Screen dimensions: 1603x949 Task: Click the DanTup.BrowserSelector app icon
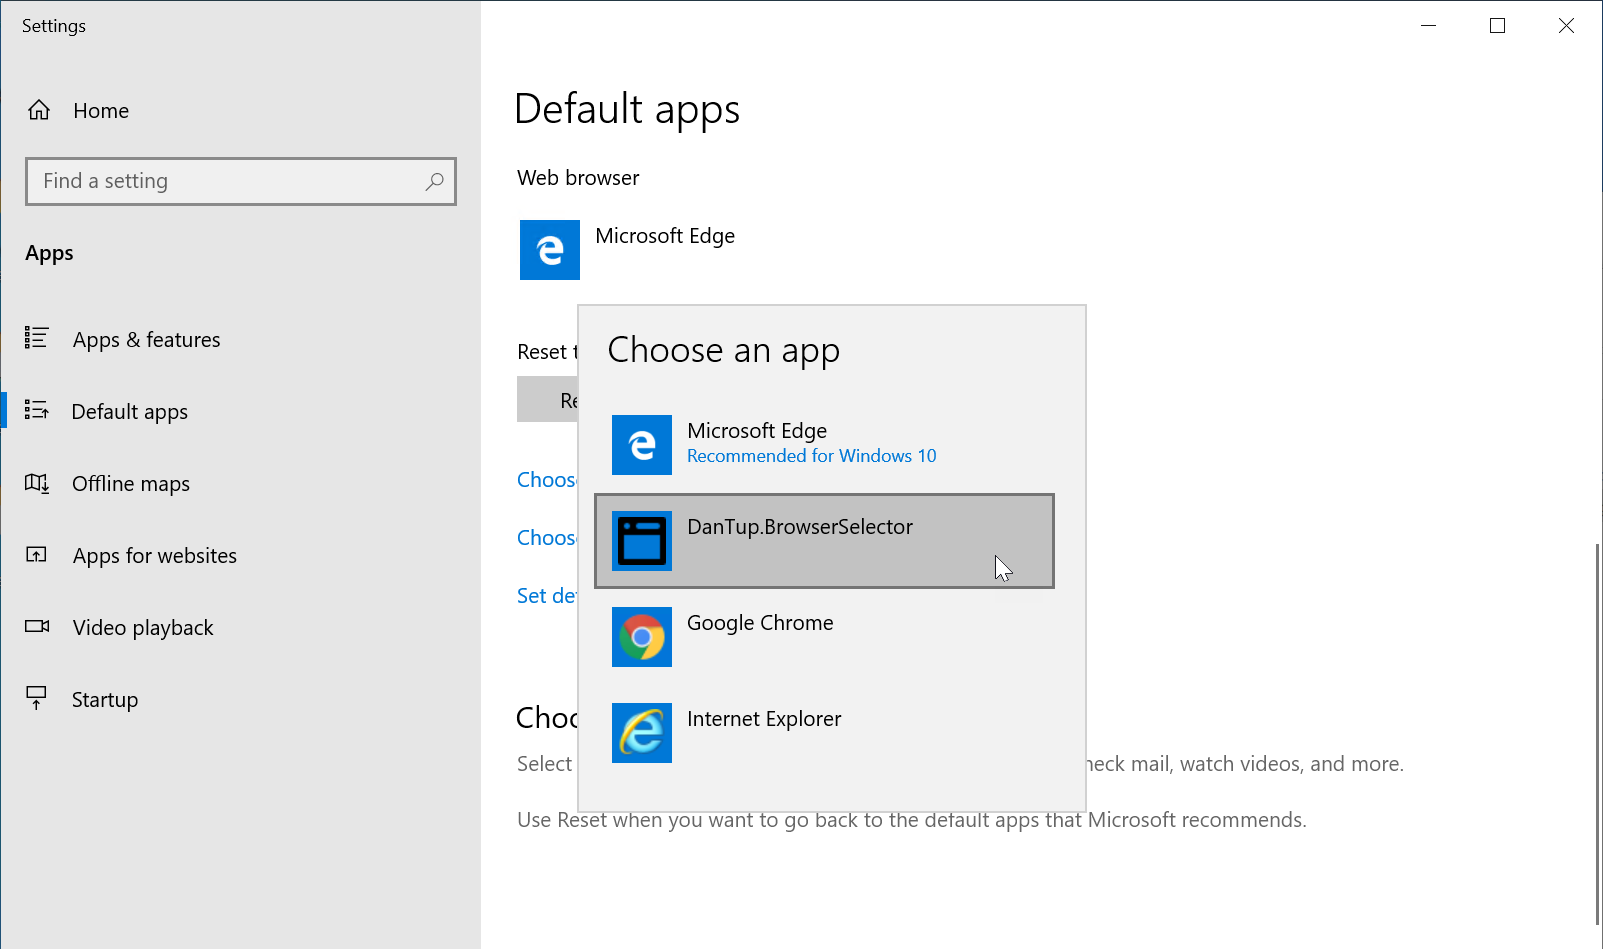point(642,541)
